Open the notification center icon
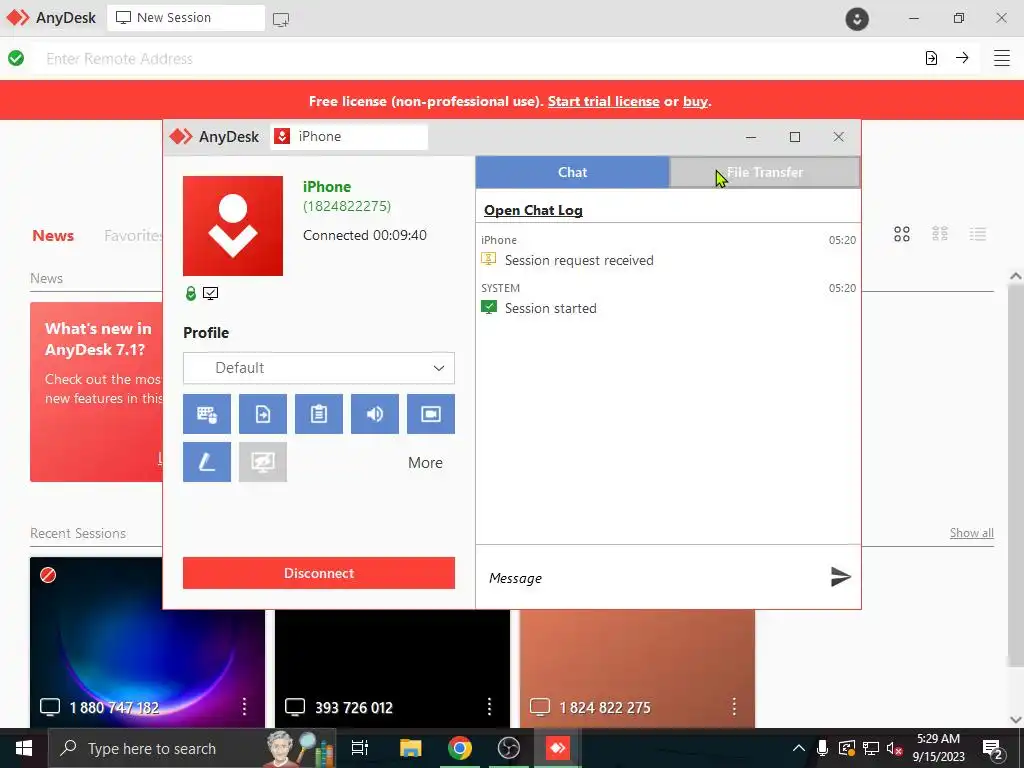The height and width of the screenshot is (768, 1024). coord(993,749)
